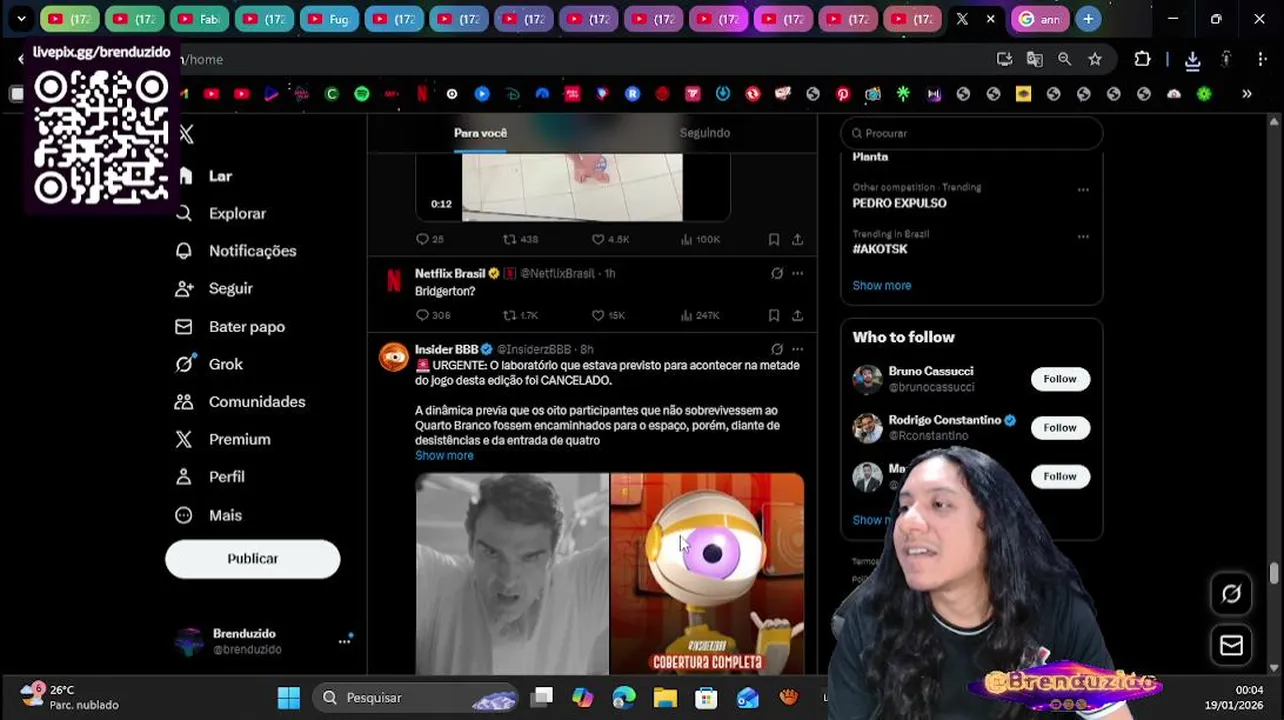Open the browser Extensions puzzle icon

click(x=1142, y=59)
